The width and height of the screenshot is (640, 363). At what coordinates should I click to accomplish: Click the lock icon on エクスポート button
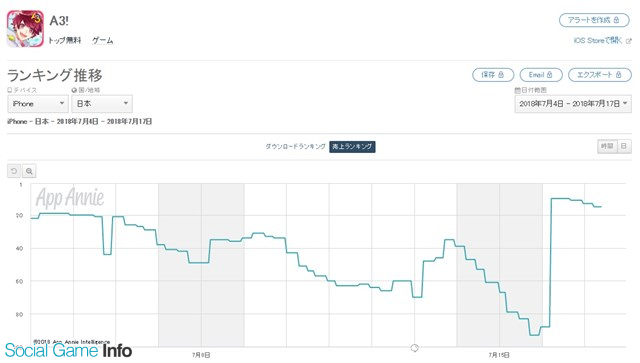[x=618, y=75]
